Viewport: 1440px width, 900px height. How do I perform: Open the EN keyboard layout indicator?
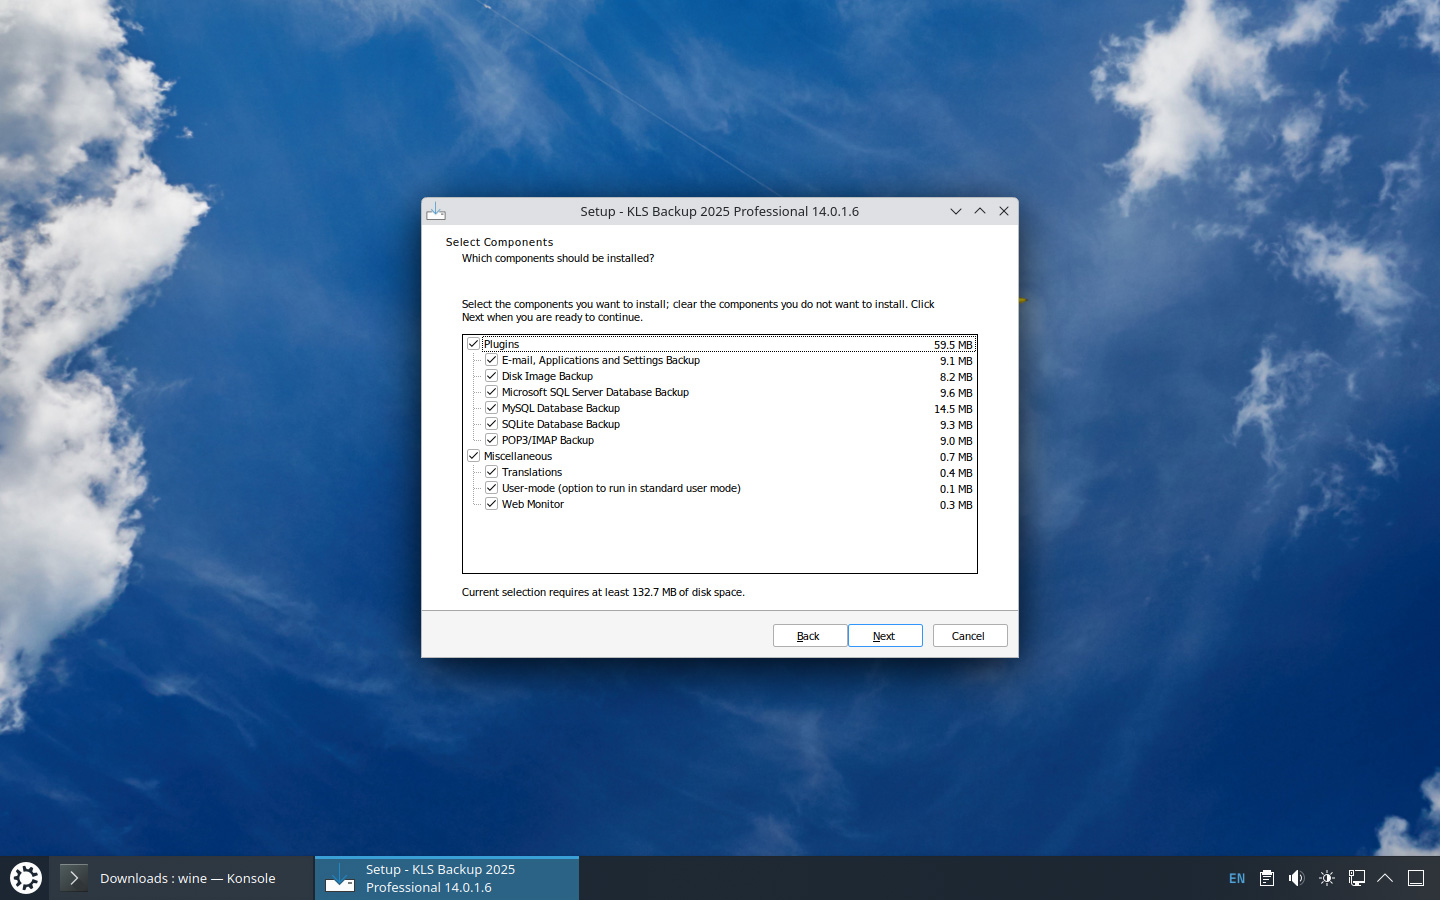[1237, 878]
